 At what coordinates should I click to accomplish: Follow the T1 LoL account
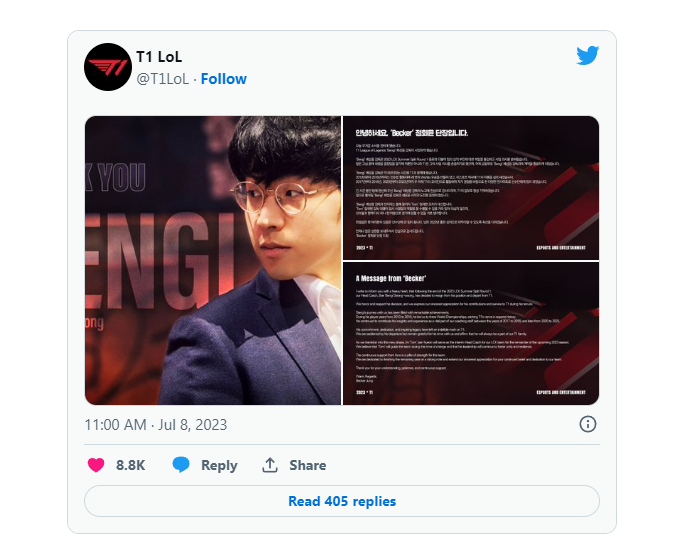tap(223, 79)
